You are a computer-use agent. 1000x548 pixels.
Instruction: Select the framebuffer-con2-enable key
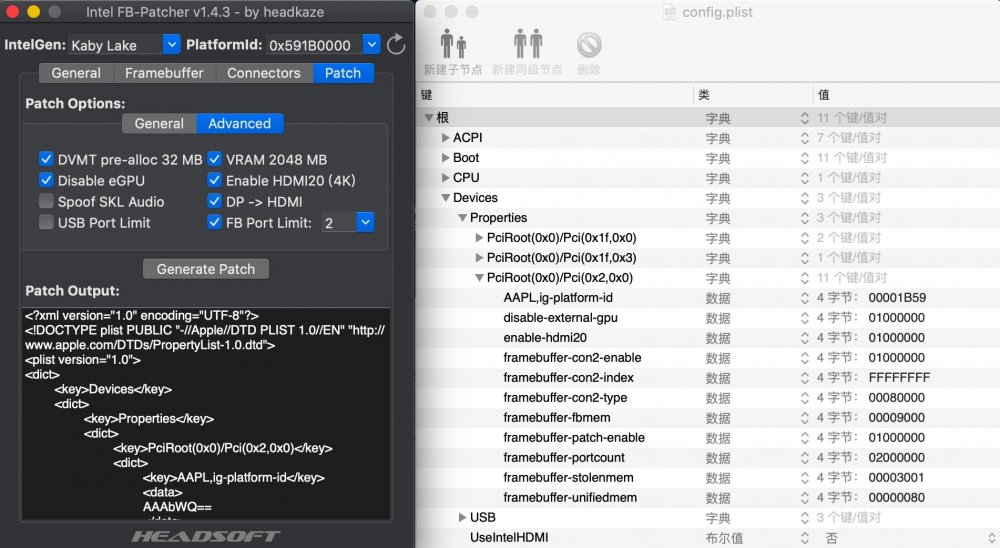click(572, 358)
